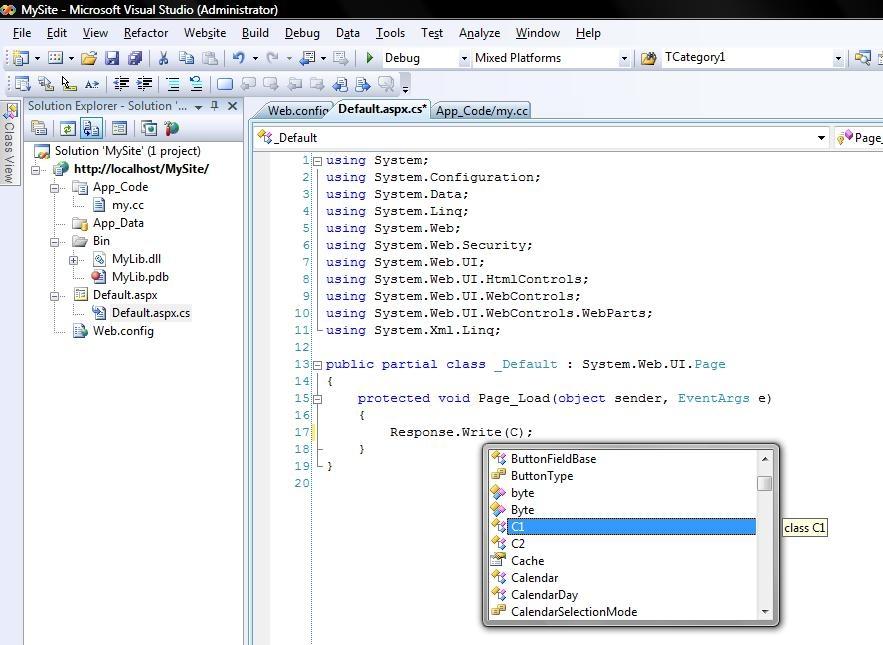The height and width of the screenshot is (645, 883).
Task: Open the _Default class navigation dropdown
Action: (x=821, y=137)
